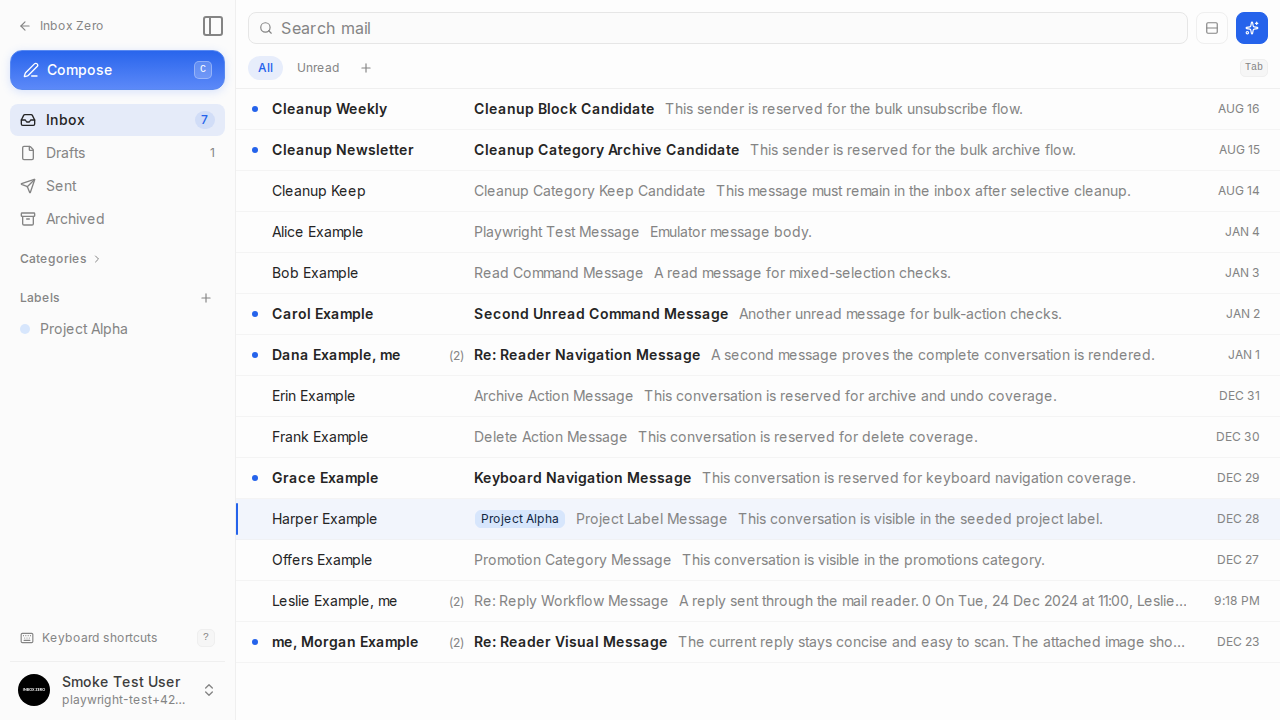Toggle the split view layout icon
This screenshot has width=1280, height=720.
[1212, 28]
